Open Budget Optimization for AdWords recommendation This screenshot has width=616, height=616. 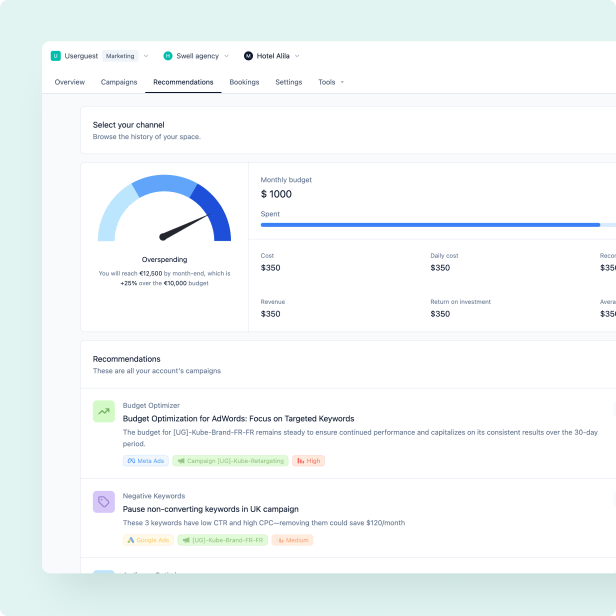click(x=238, y=419)
